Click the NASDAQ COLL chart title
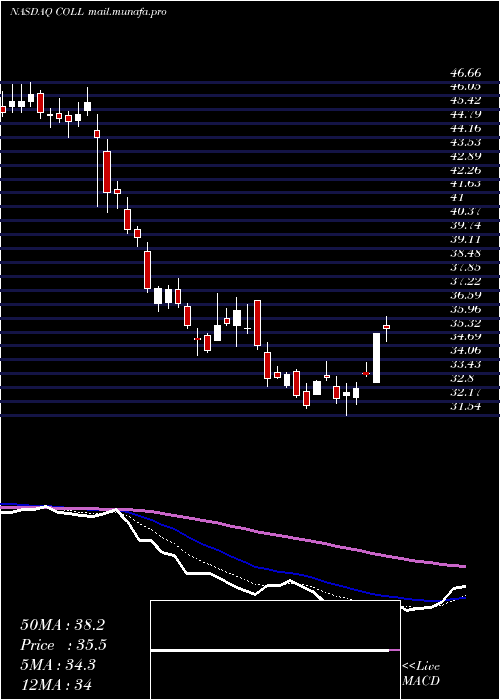Viewport: 500px width, 700px height. tap(46, 12)
